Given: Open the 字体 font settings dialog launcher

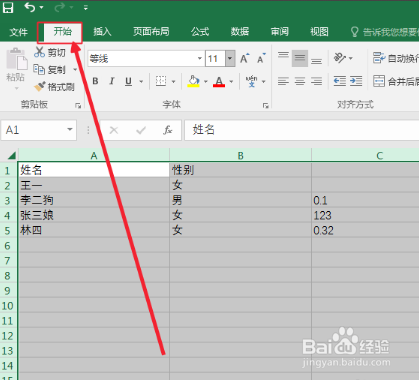Looking at the screenshot, I should point(265,106).
